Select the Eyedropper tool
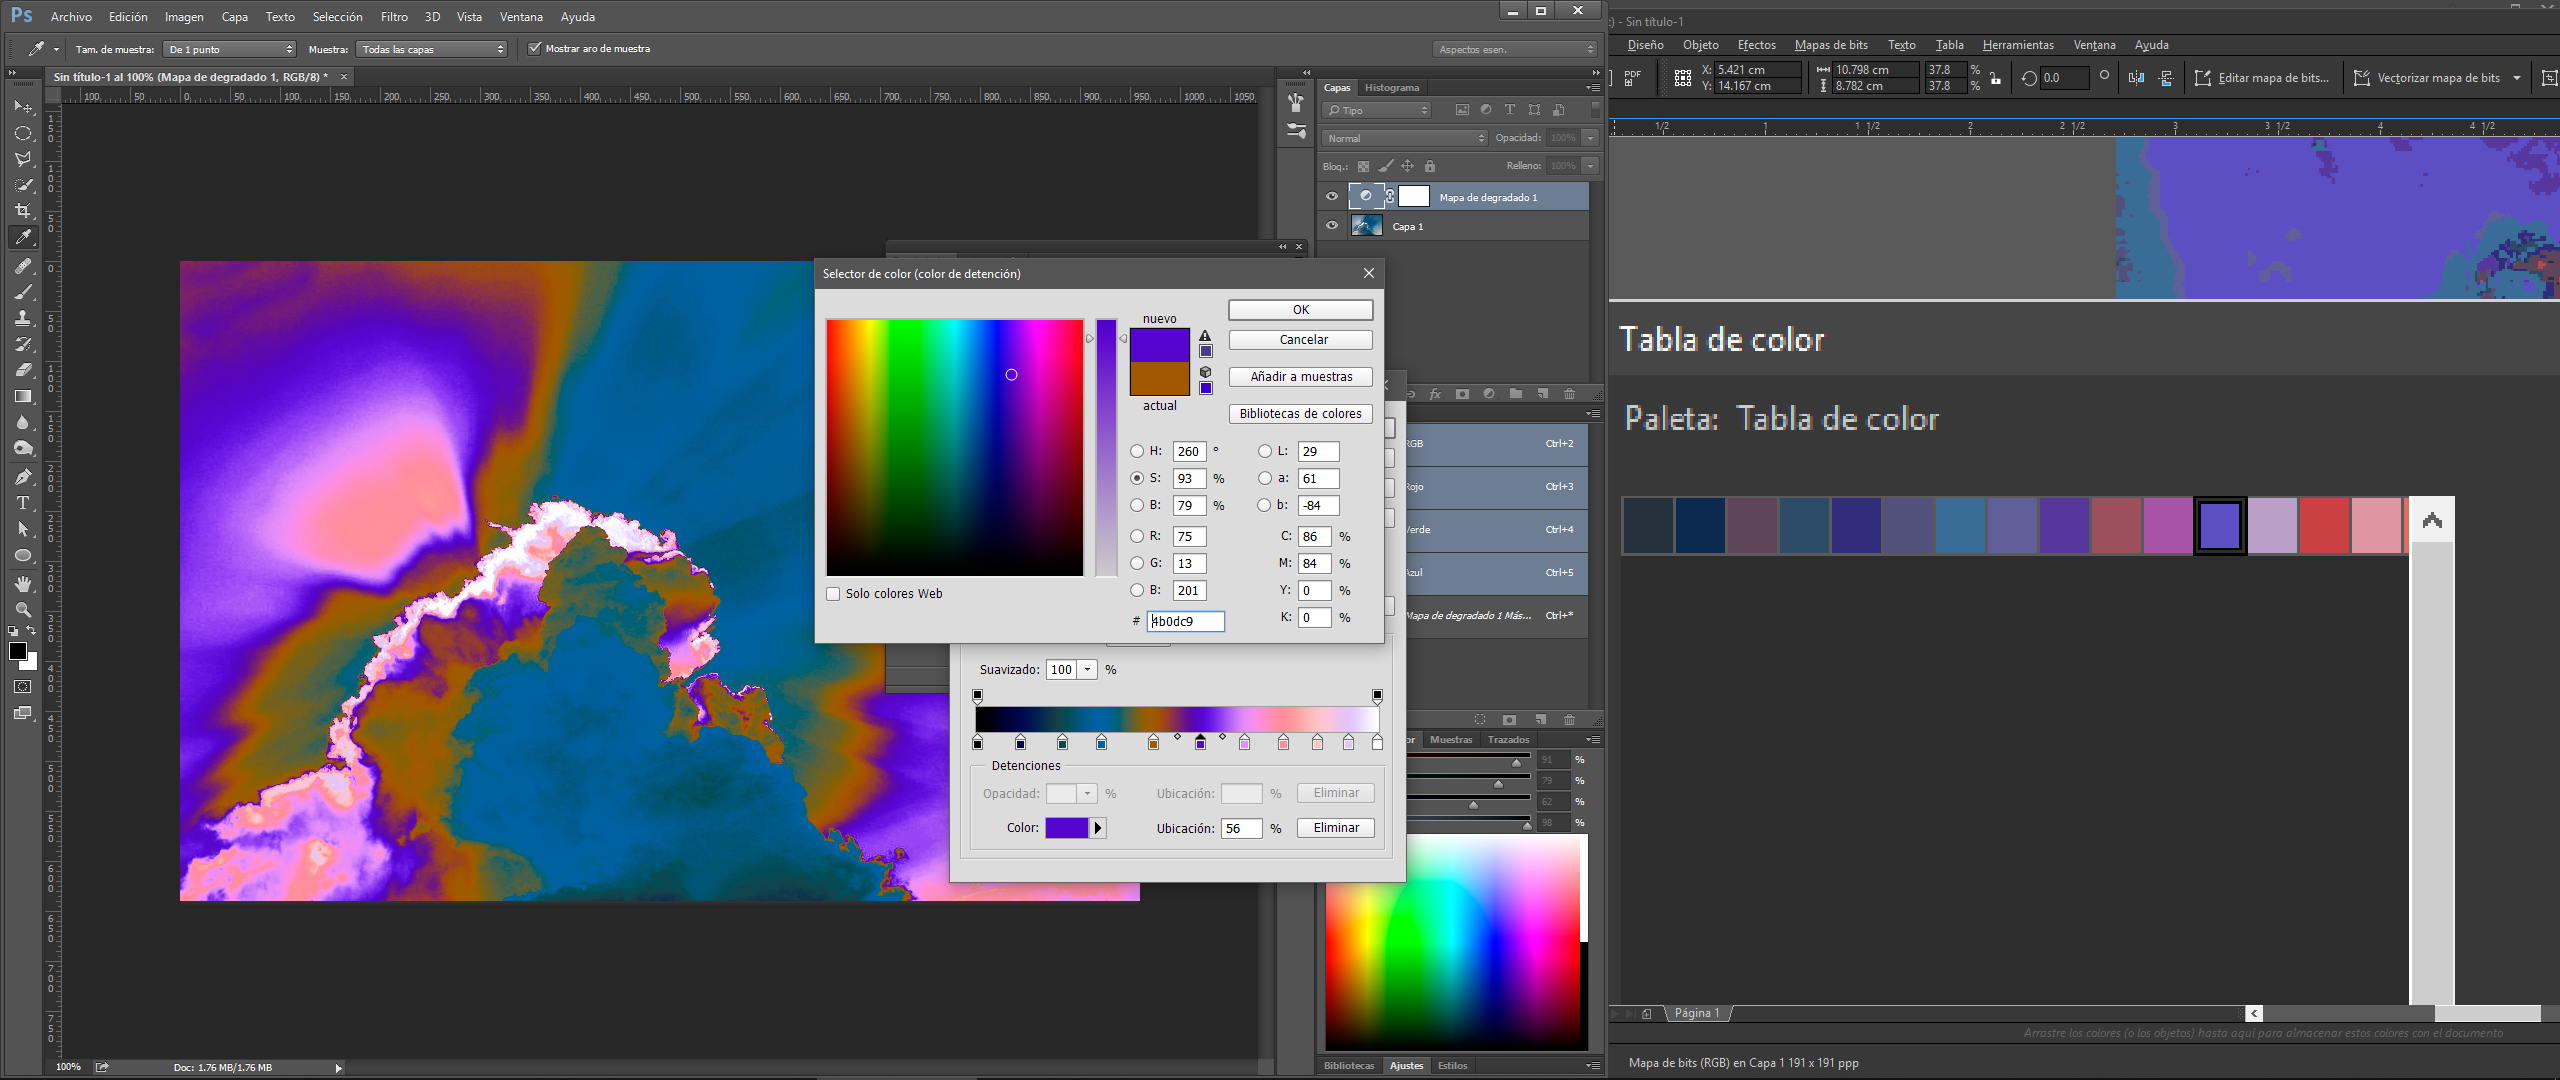This screenshot has width=2560, height=1080. click(x=22, y=237)
